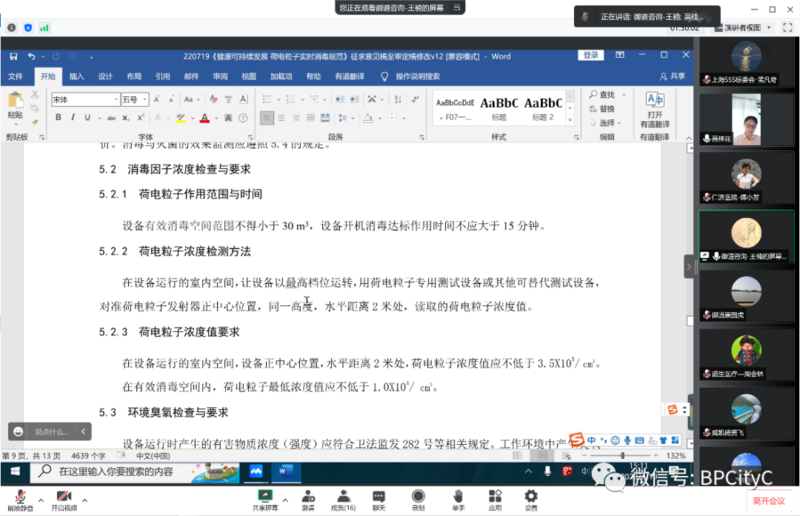800x516 pixels.
Task: Apply yellow text highlight color
Action: tap(181, 118)
